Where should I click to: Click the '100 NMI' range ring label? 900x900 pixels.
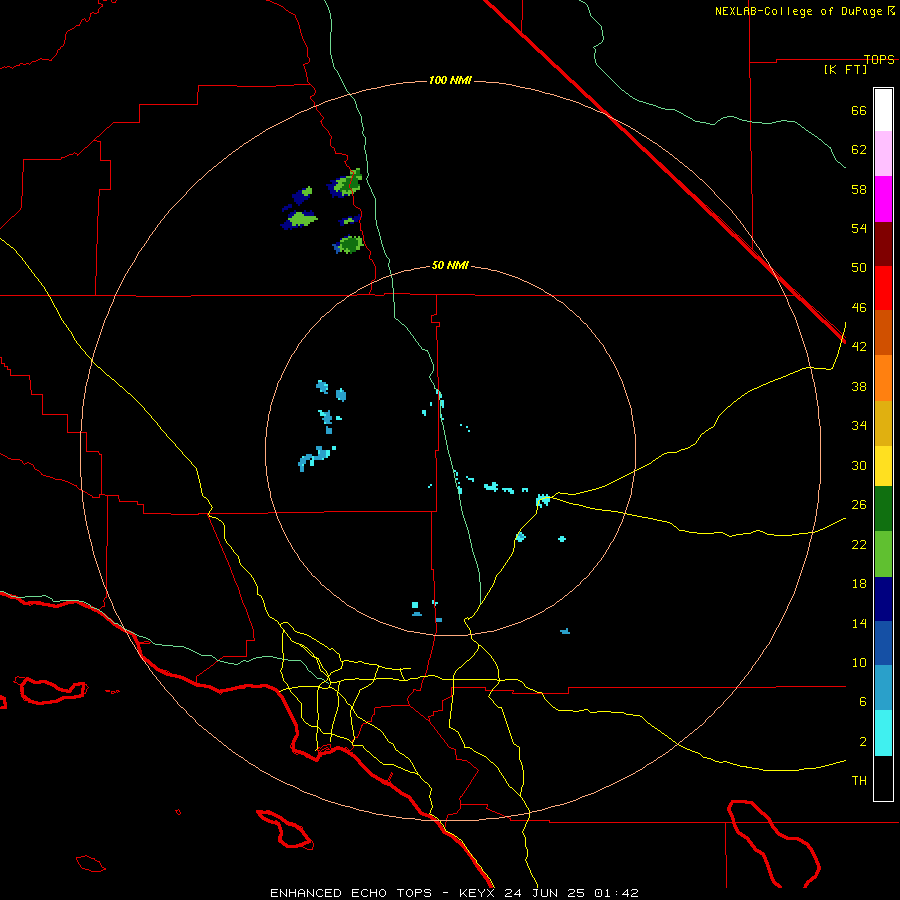(450, 80)
